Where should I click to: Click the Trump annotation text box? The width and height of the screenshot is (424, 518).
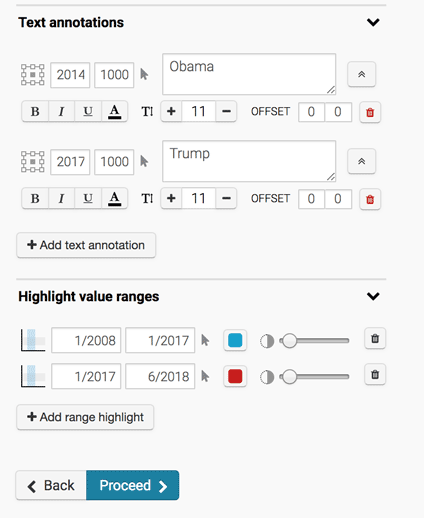[x=249, y=161]
